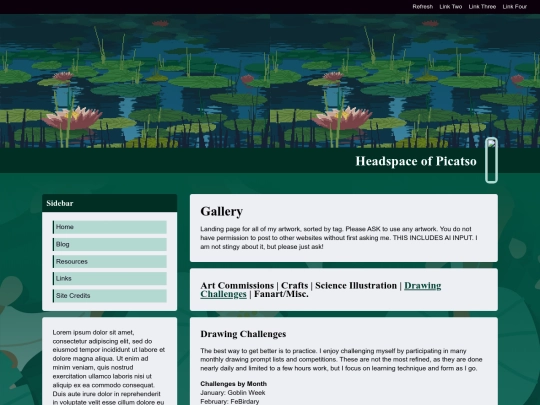540x405 pixels.
Task: Click the February: FeBirdary entry
Action: coord(230,402)
